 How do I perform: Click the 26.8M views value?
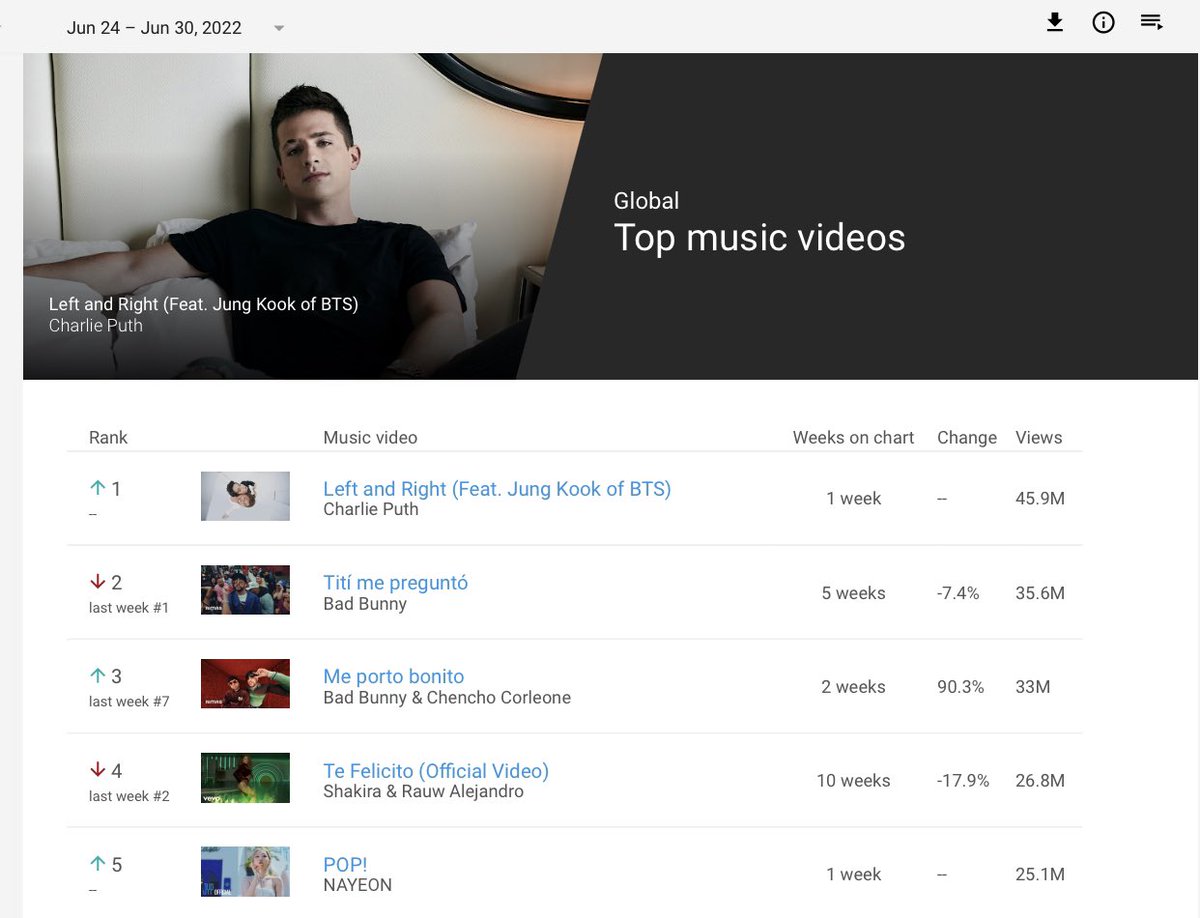coord(1040,781)
